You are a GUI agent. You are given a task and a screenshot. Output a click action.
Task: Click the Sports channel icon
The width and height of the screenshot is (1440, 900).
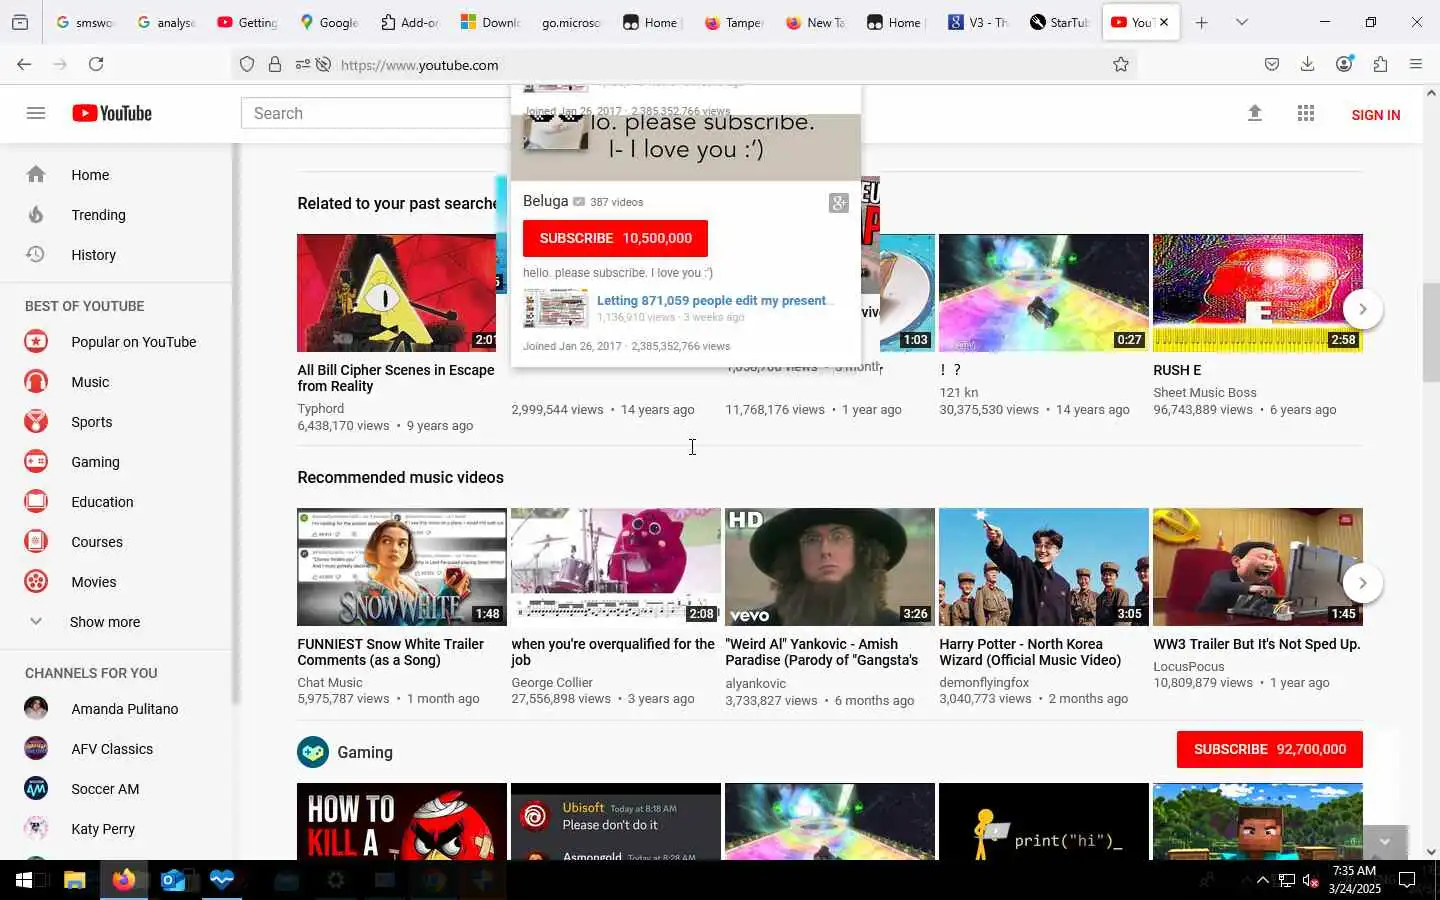click(36, 422)
